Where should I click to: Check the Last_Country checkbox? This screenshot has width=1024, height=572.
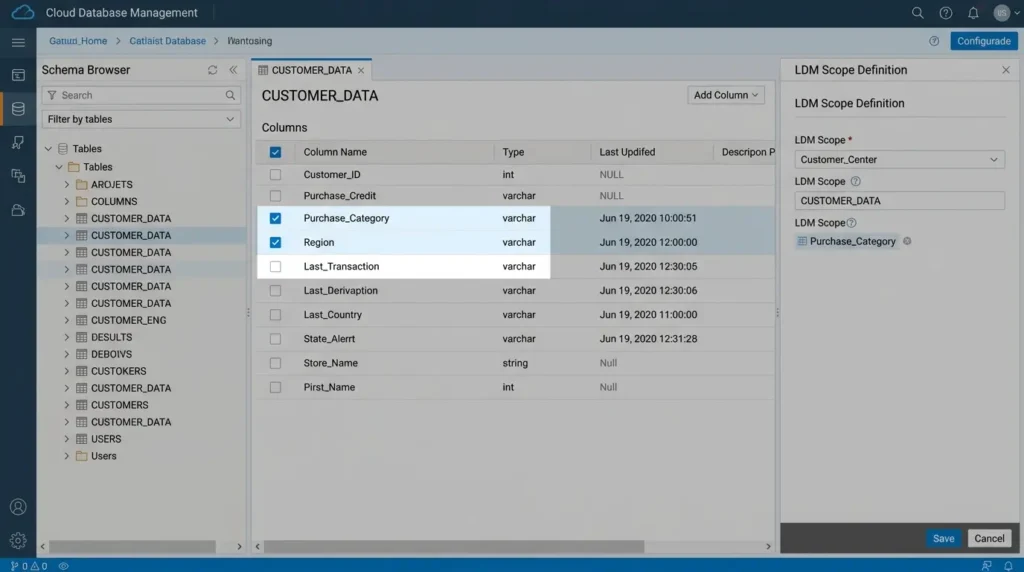[276, 315]
